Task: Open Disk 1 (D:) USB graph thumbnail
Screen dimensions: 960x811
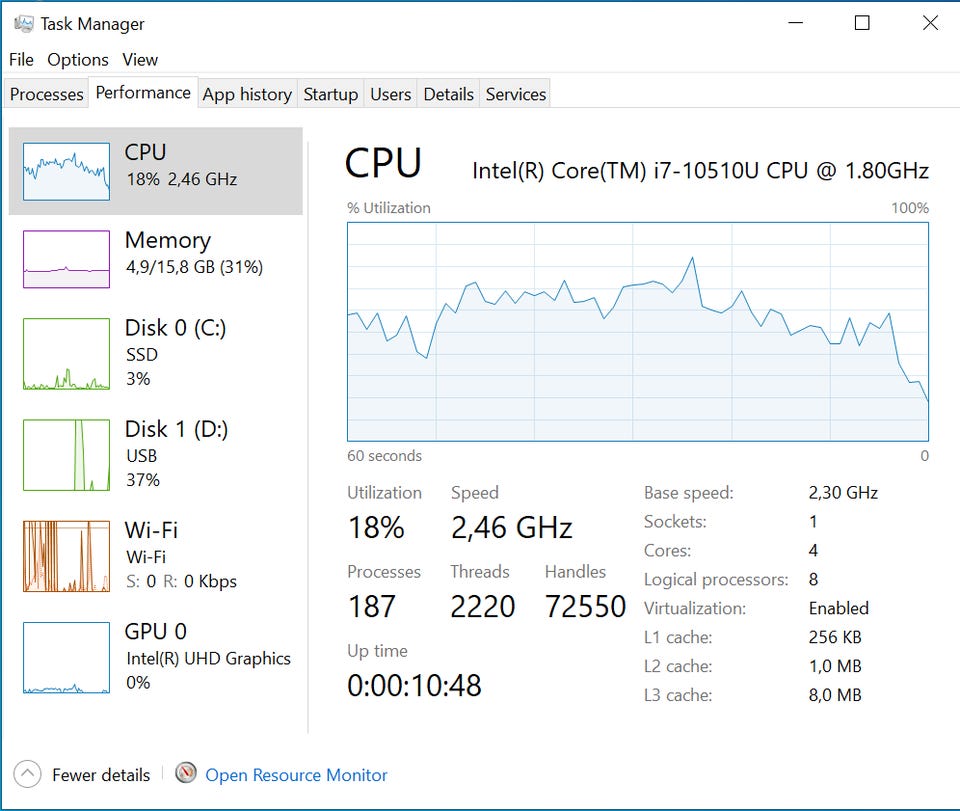Action: tap(66, 455)
